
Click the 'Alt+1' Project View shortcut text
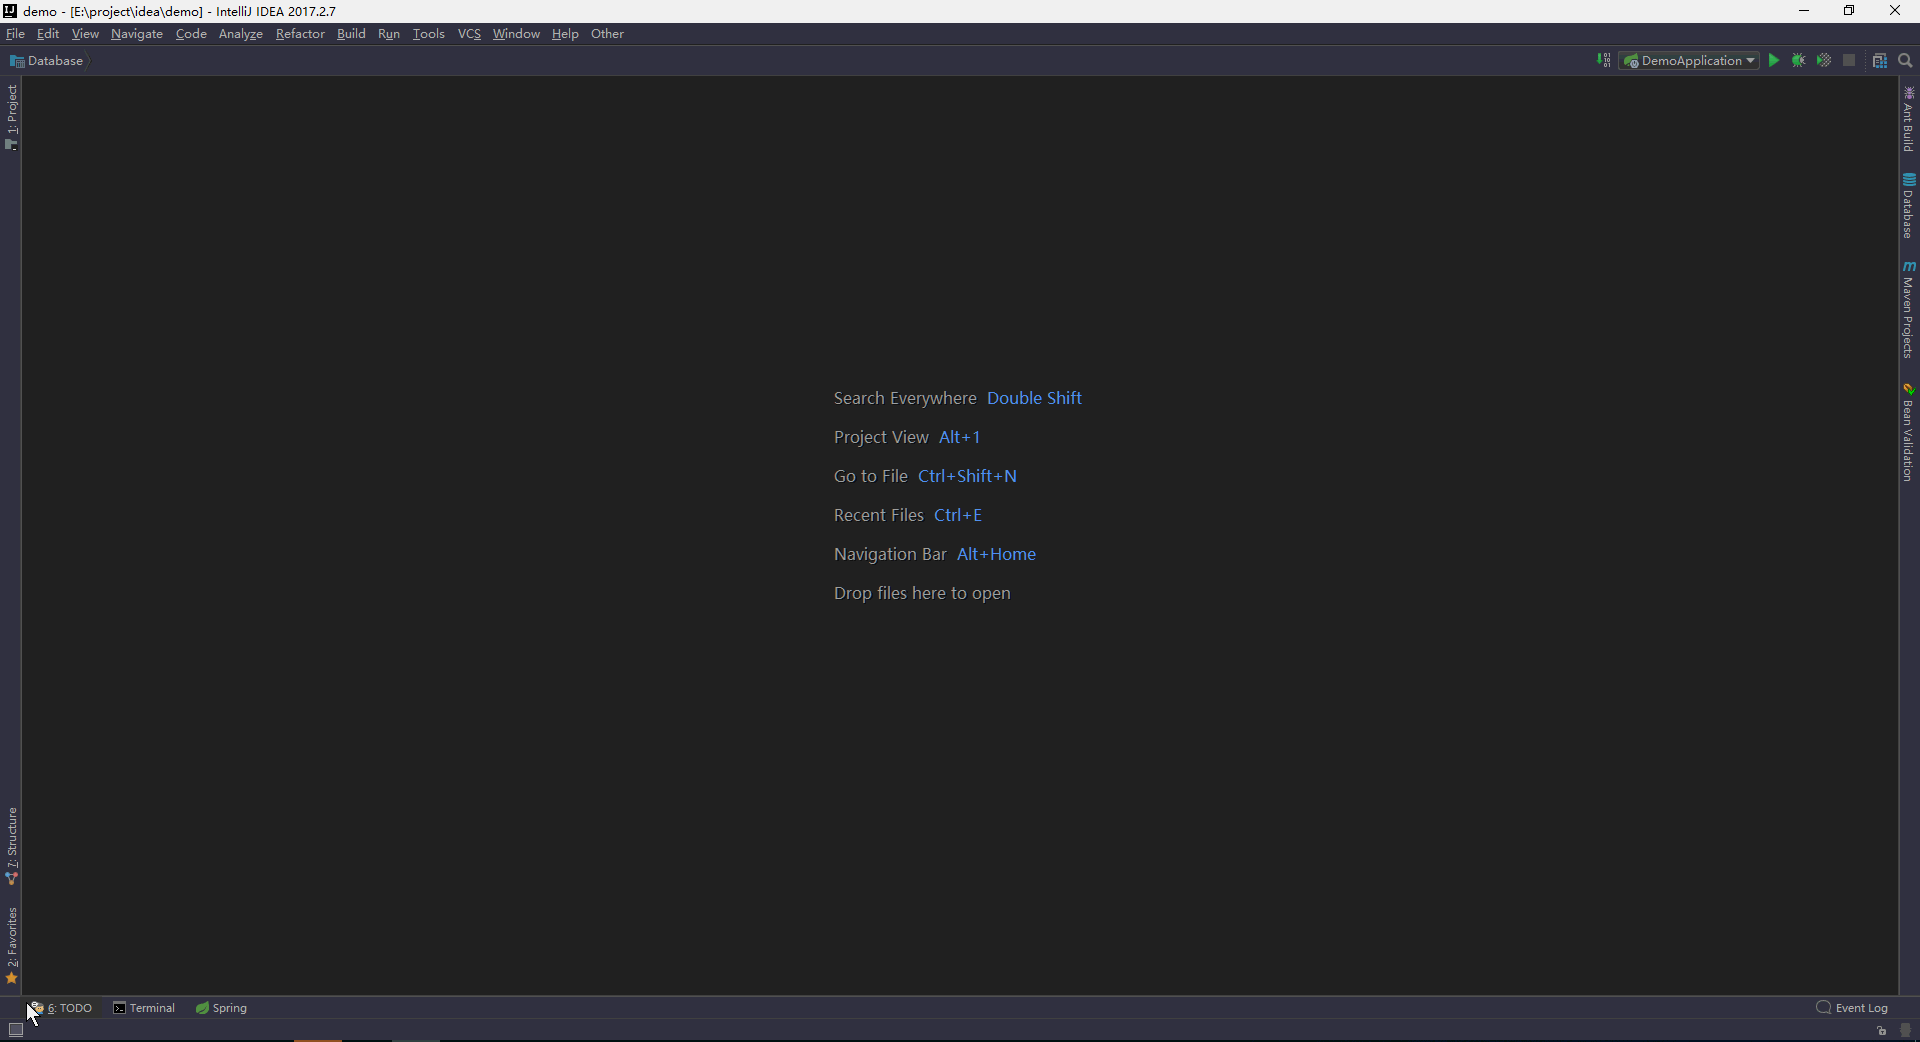pyautogui.click(x=959, y=437)
